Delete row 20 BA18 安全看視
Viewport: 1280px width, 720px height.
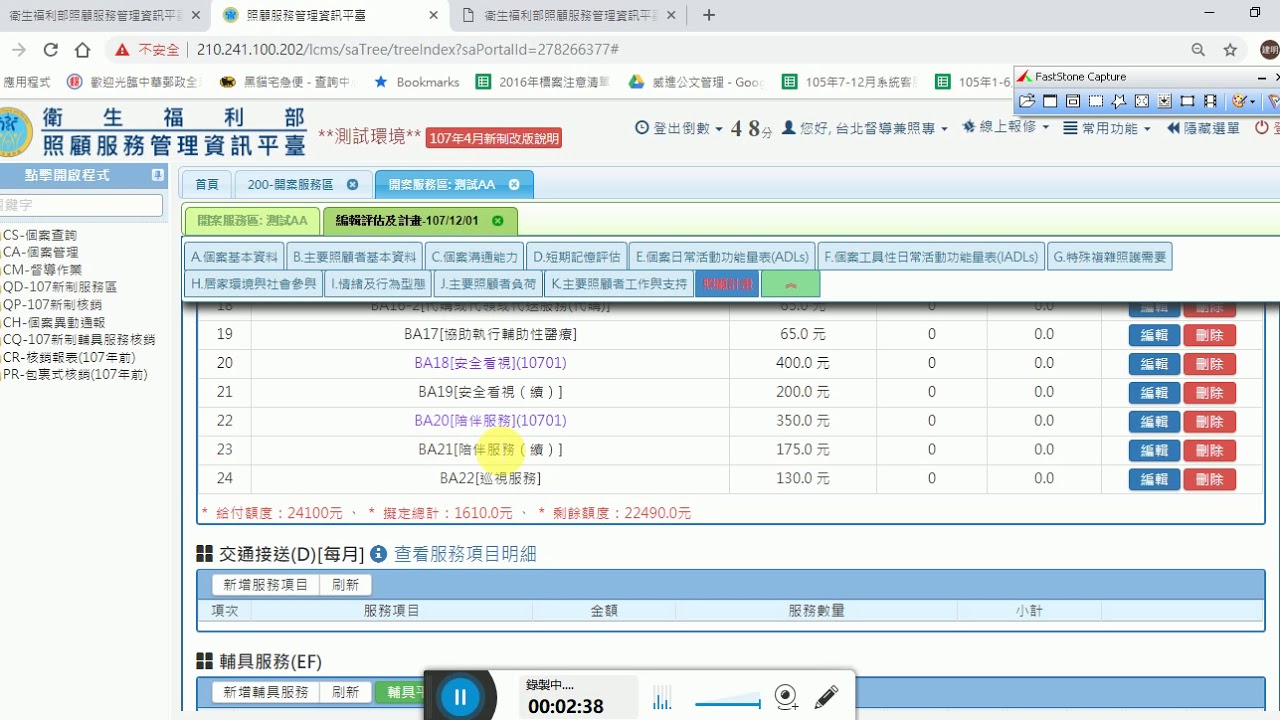point(1209,364)
